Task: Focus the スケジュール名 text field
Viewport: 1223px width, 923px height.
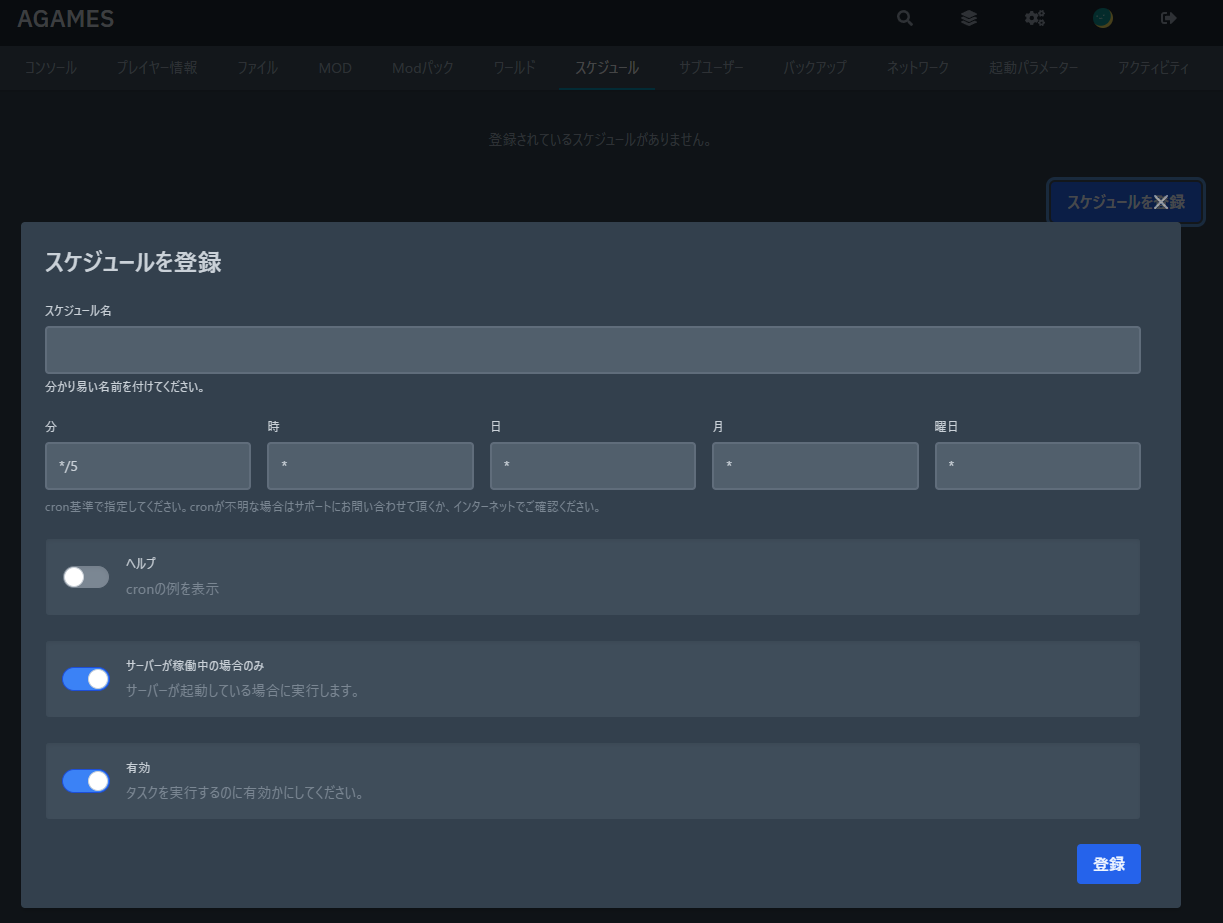Action: pyautogui.click(x=592, y=350)
